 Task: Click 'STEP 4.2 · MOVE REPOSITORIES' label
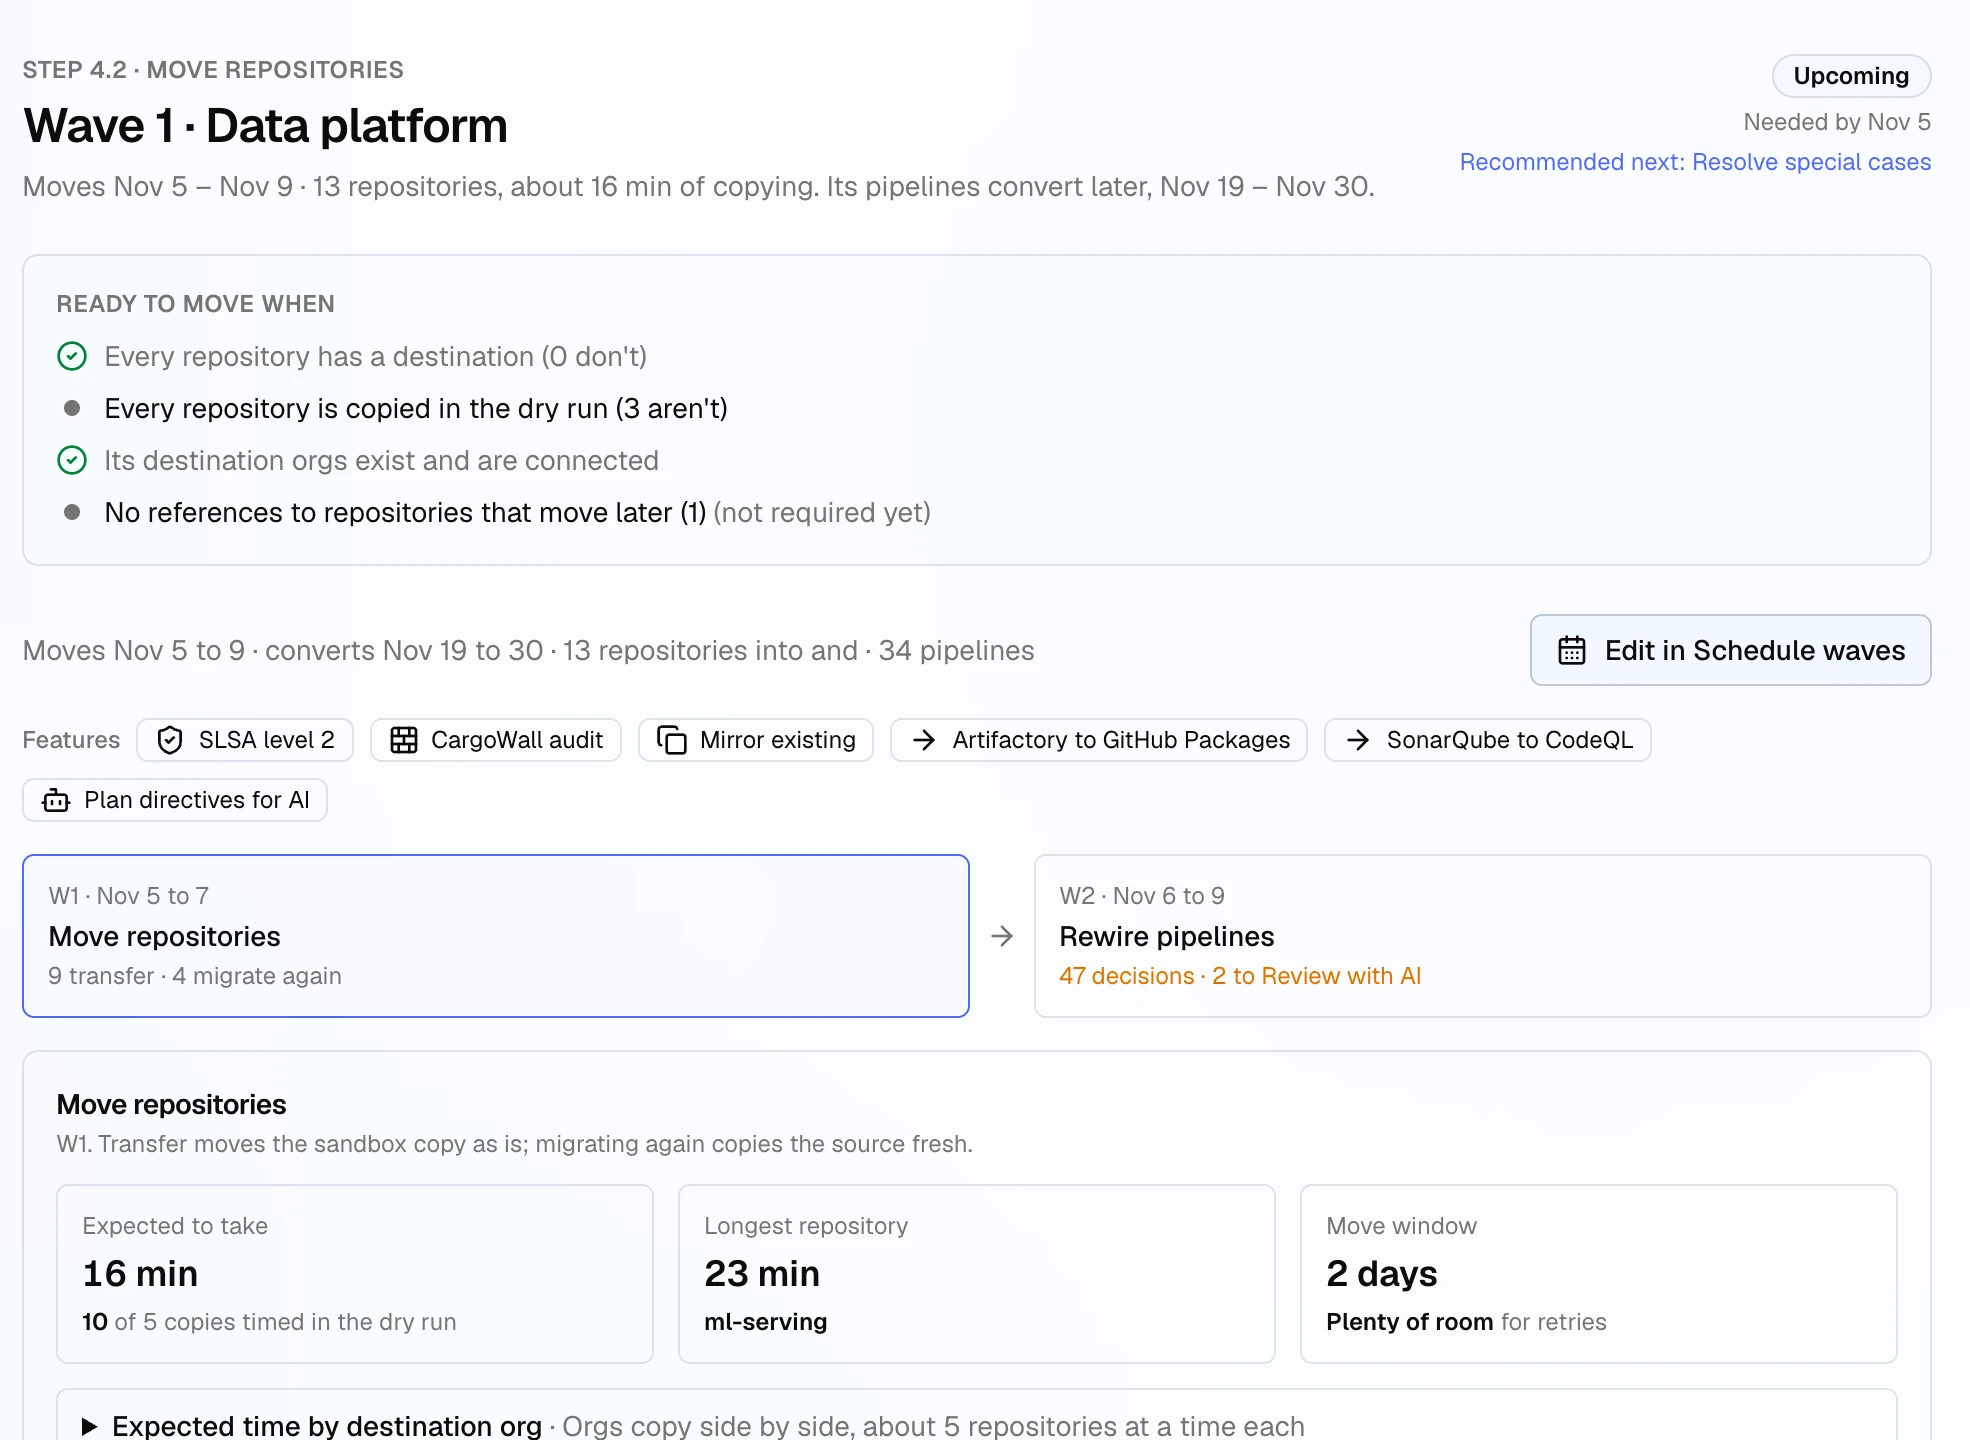click(x=213, y=71)
